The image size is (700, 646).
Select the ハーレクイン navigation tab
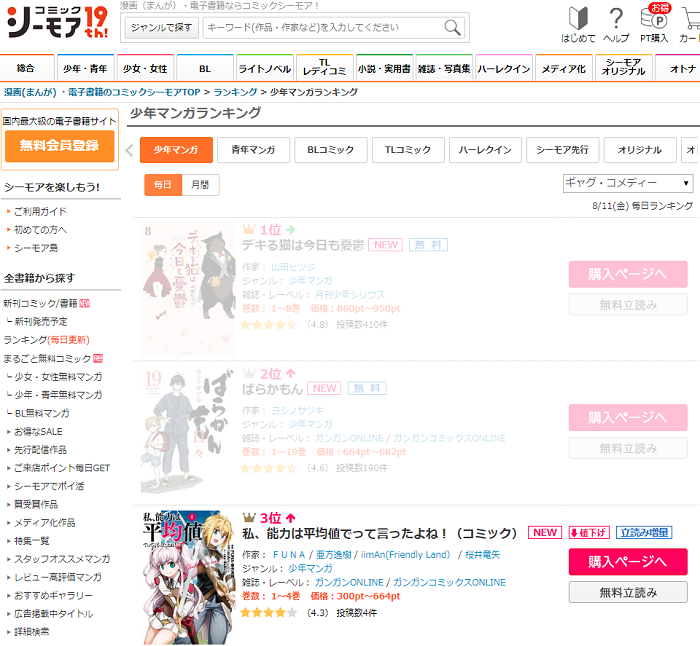(504, 68)
